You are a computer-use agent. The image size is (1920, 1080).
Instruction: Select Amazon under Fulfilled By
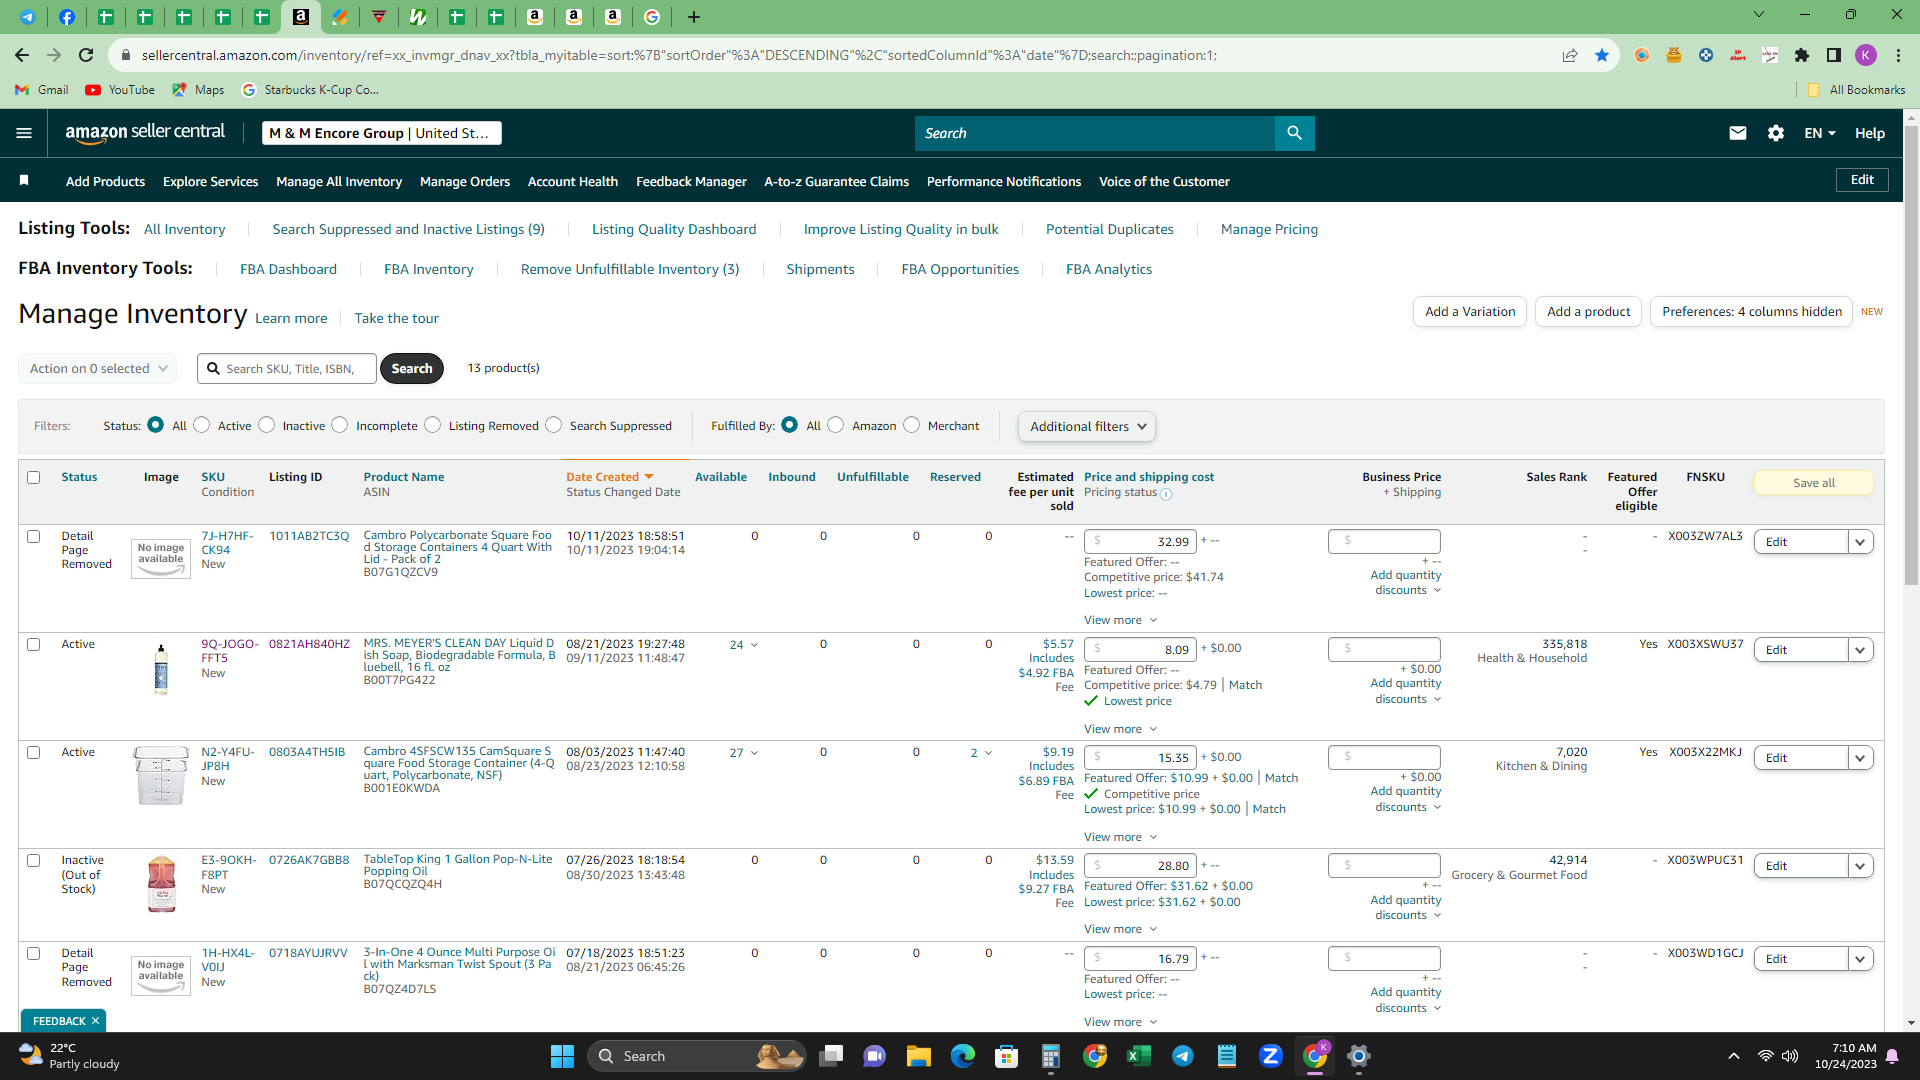[x=836, y=425]
